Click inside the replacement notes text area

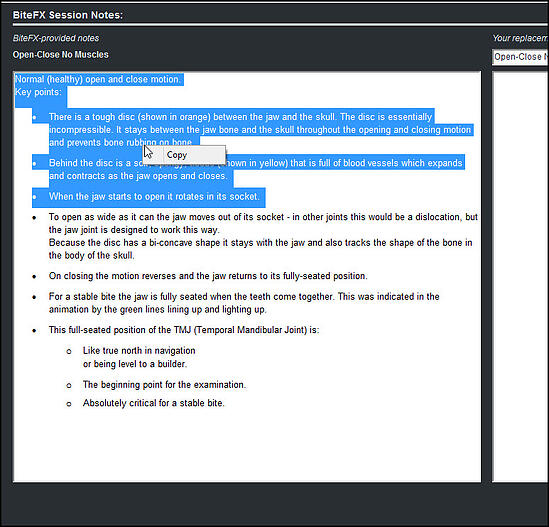521,277
